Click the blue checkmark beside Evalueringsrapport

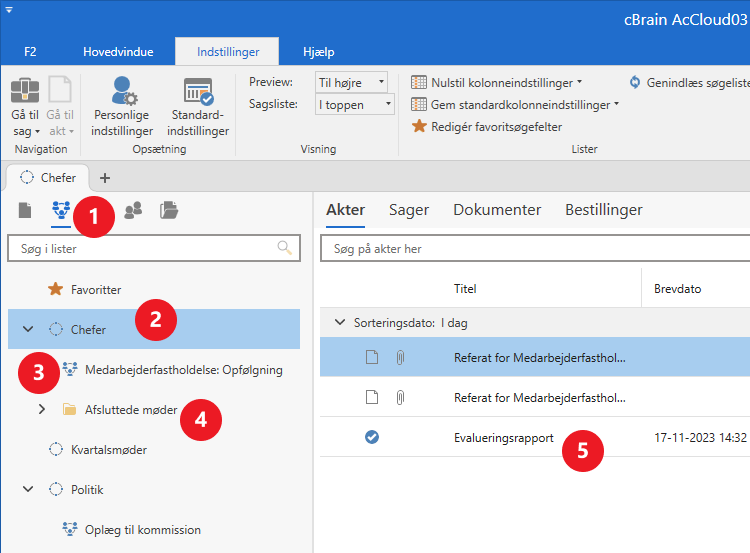(x=372, y=437)
